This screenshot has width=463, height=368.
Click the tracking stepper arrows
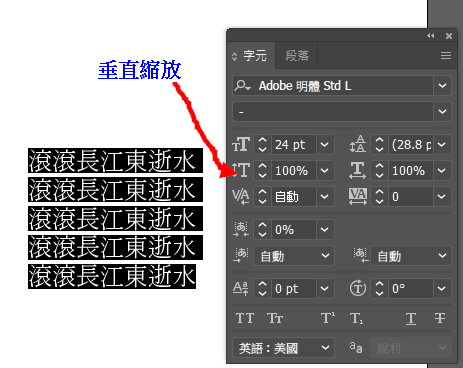click(x=380, y=197)
